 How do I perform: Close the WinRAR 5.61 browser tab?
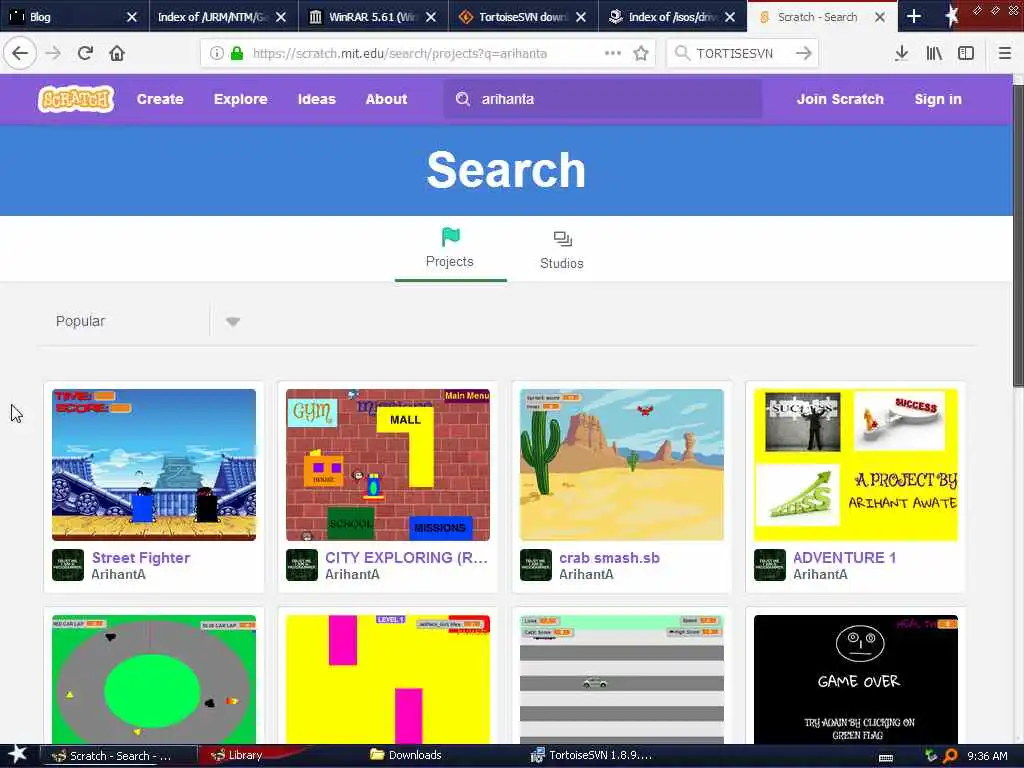coord(430,17)
